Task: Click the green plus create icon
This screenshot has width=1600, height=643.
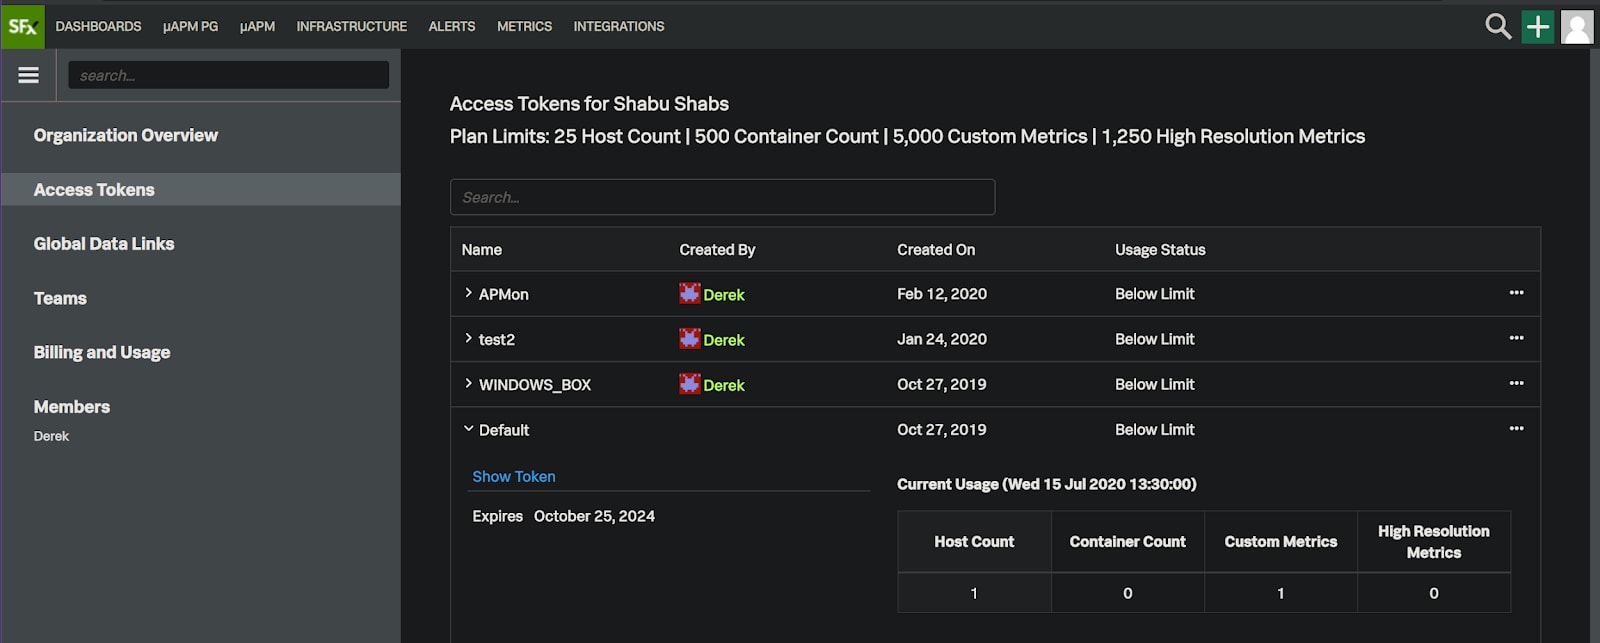Action: click(x=1538, y=26)
